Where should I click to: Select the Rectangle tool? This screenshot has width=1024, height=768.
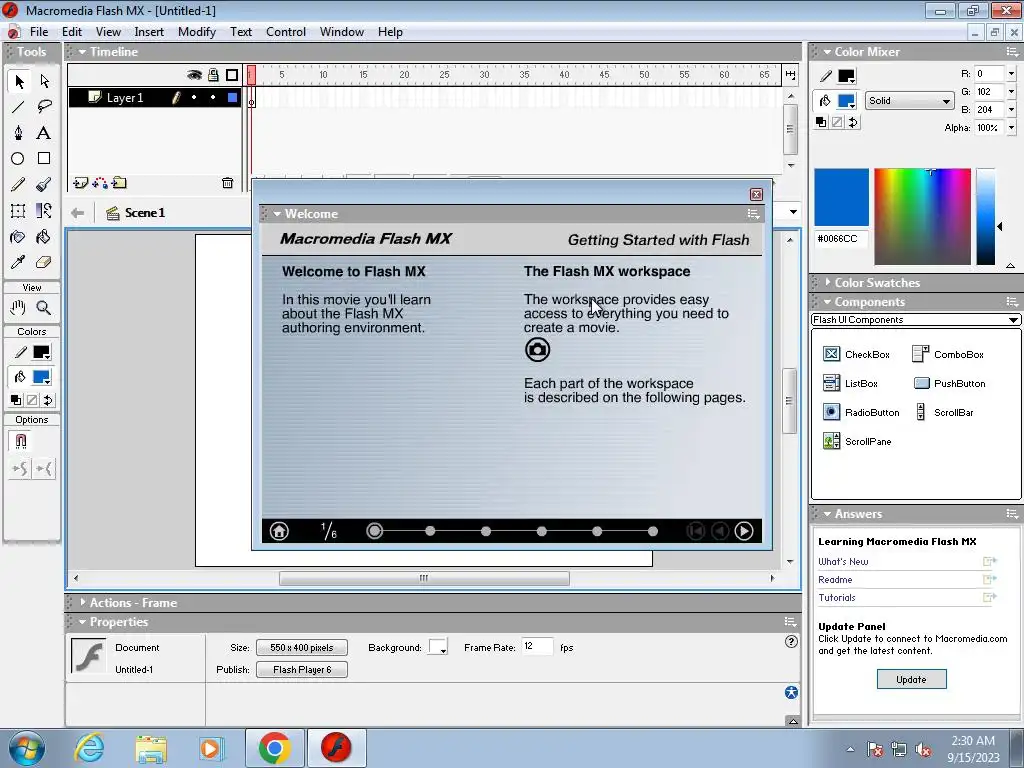click(44, 159)
